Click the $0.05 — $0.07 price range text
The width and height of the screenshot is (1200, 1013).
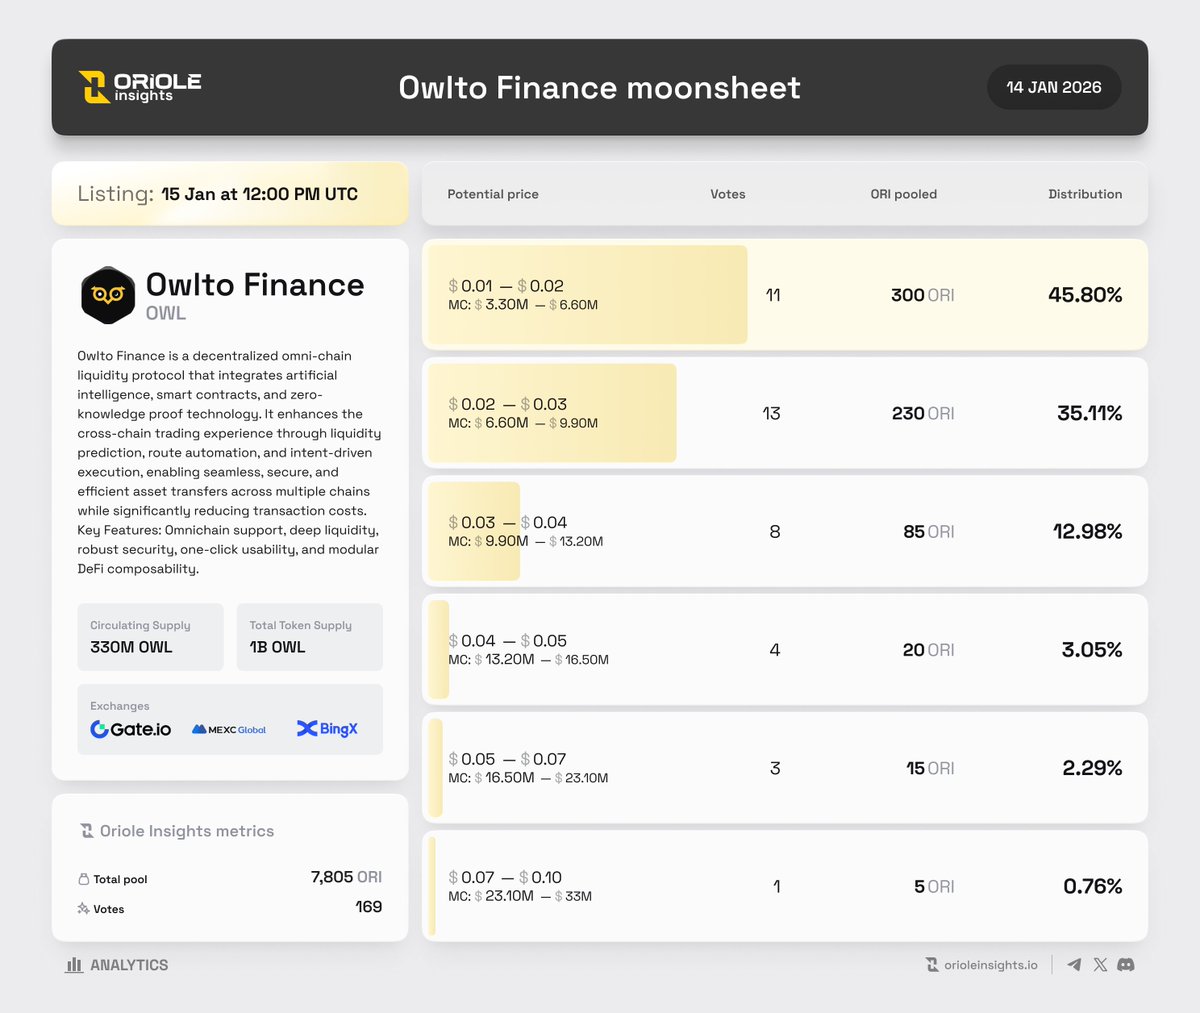(x=508, y=759)
